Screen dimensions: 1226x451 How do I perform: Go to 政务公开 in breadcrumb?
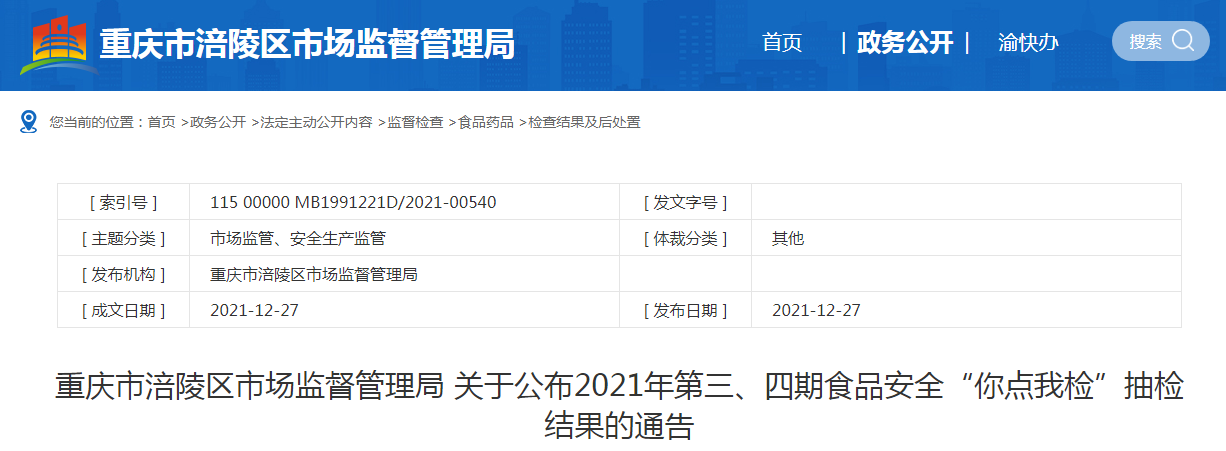point(218,122)
